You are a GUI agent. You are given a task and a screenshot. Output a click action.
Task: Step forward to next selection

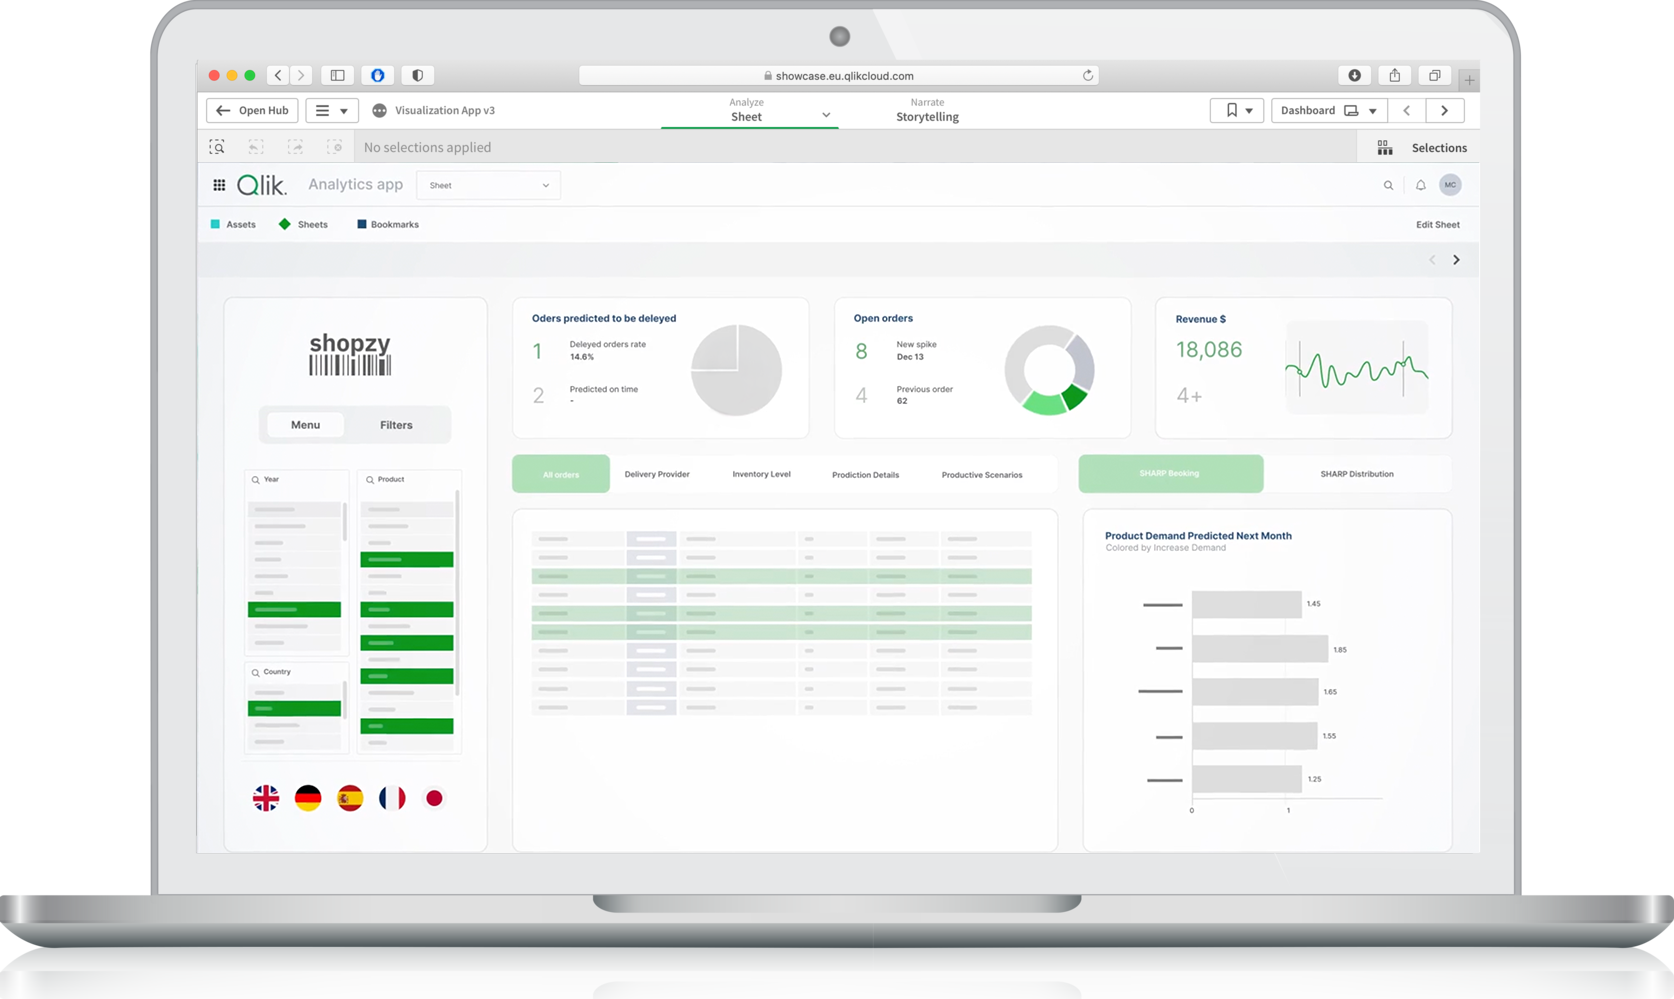pyautogui.click(x=296, y=146)
